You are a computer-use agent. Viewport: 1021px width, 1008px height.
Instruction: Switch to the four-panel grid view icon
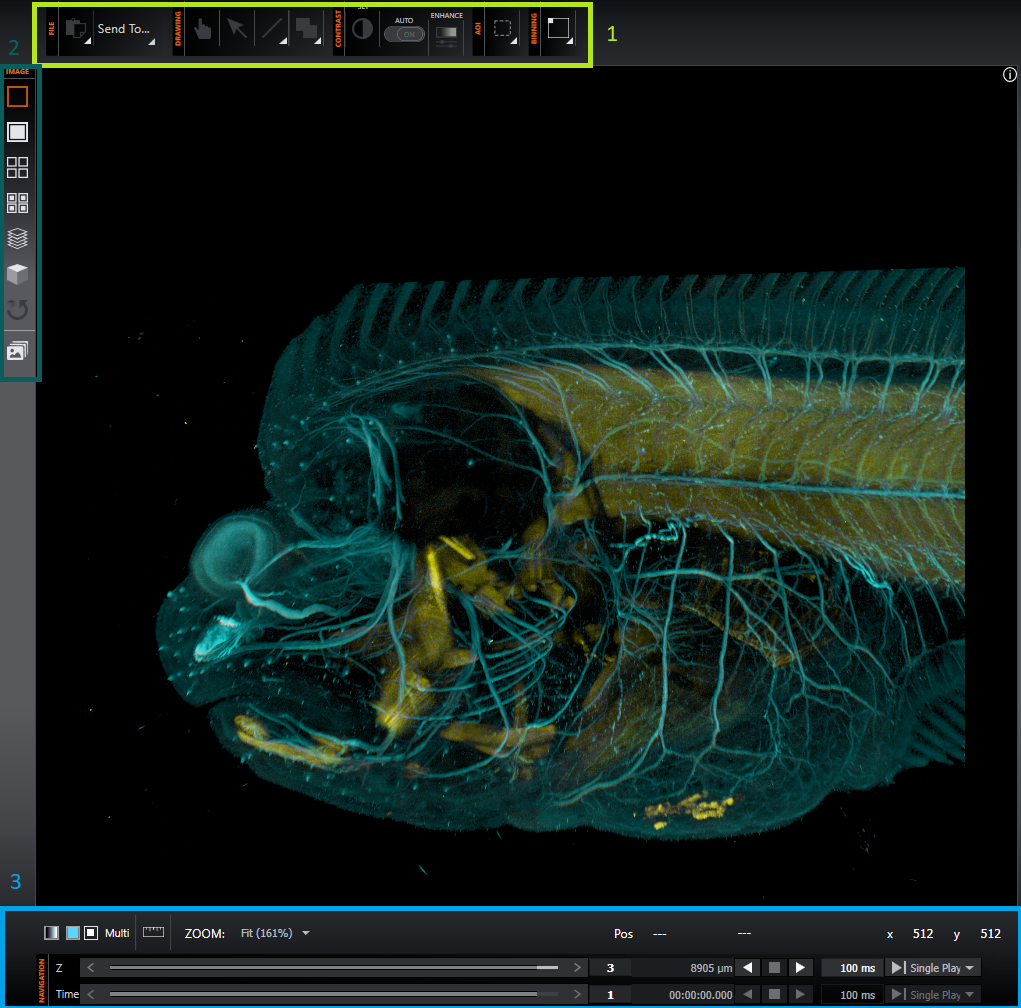point(17,168)
